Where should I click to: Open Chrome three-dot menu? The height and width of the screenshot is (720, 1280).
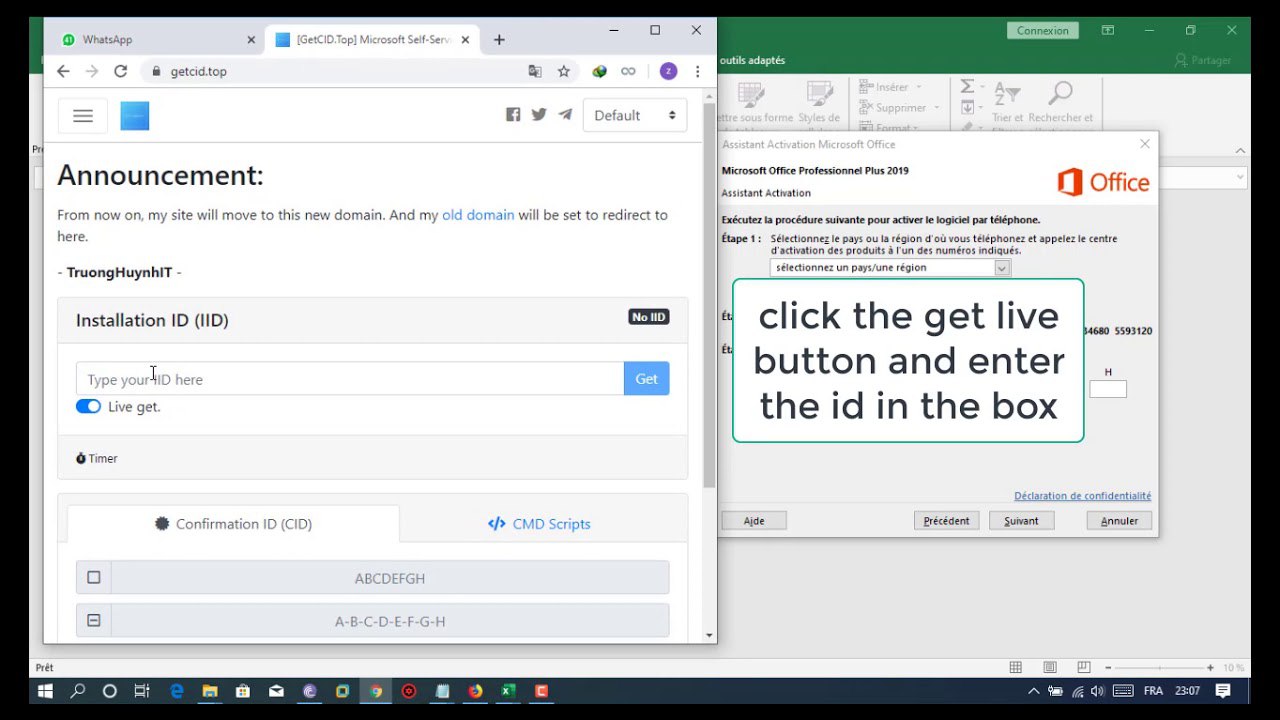point(697,71)
